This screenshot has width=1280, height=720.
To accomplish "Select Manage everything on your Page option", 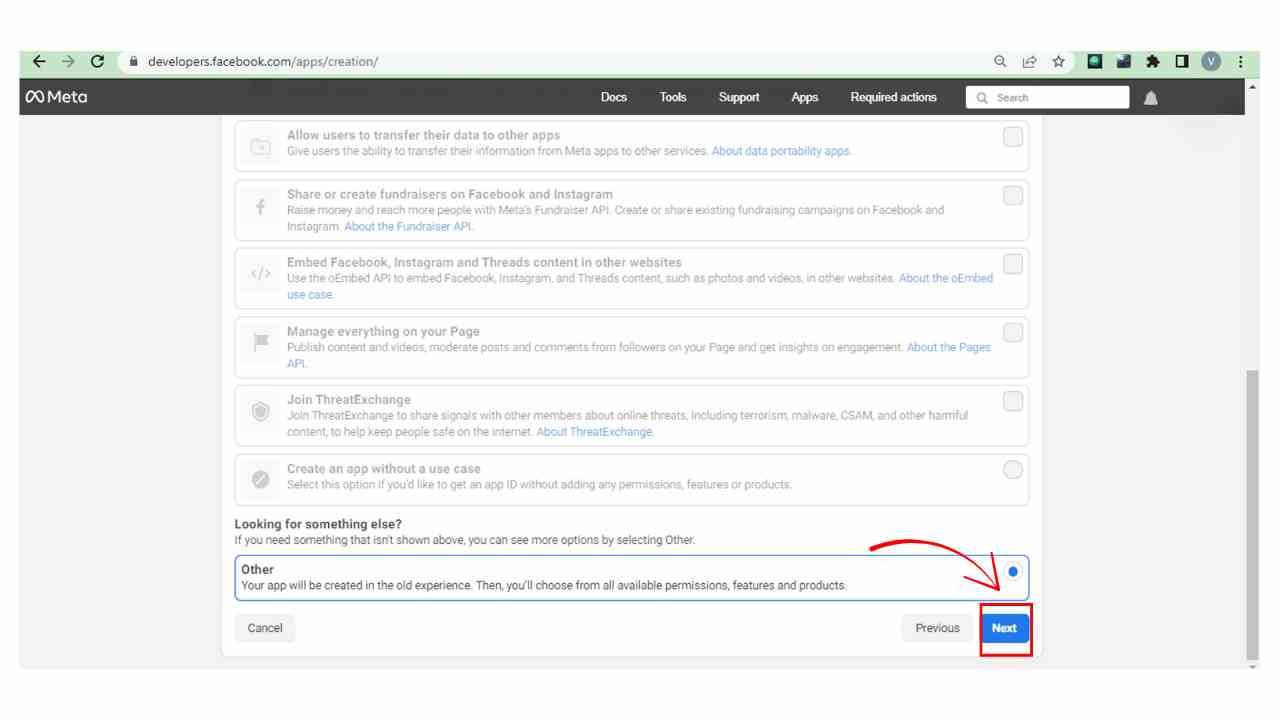I will (1013, 333).
